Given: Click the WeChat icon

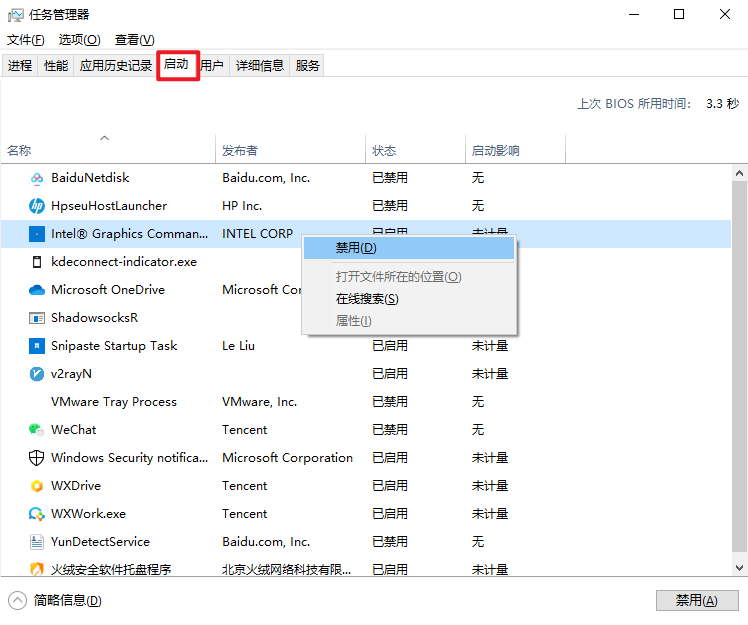Looking at the screenshot, I should (37, 430).
